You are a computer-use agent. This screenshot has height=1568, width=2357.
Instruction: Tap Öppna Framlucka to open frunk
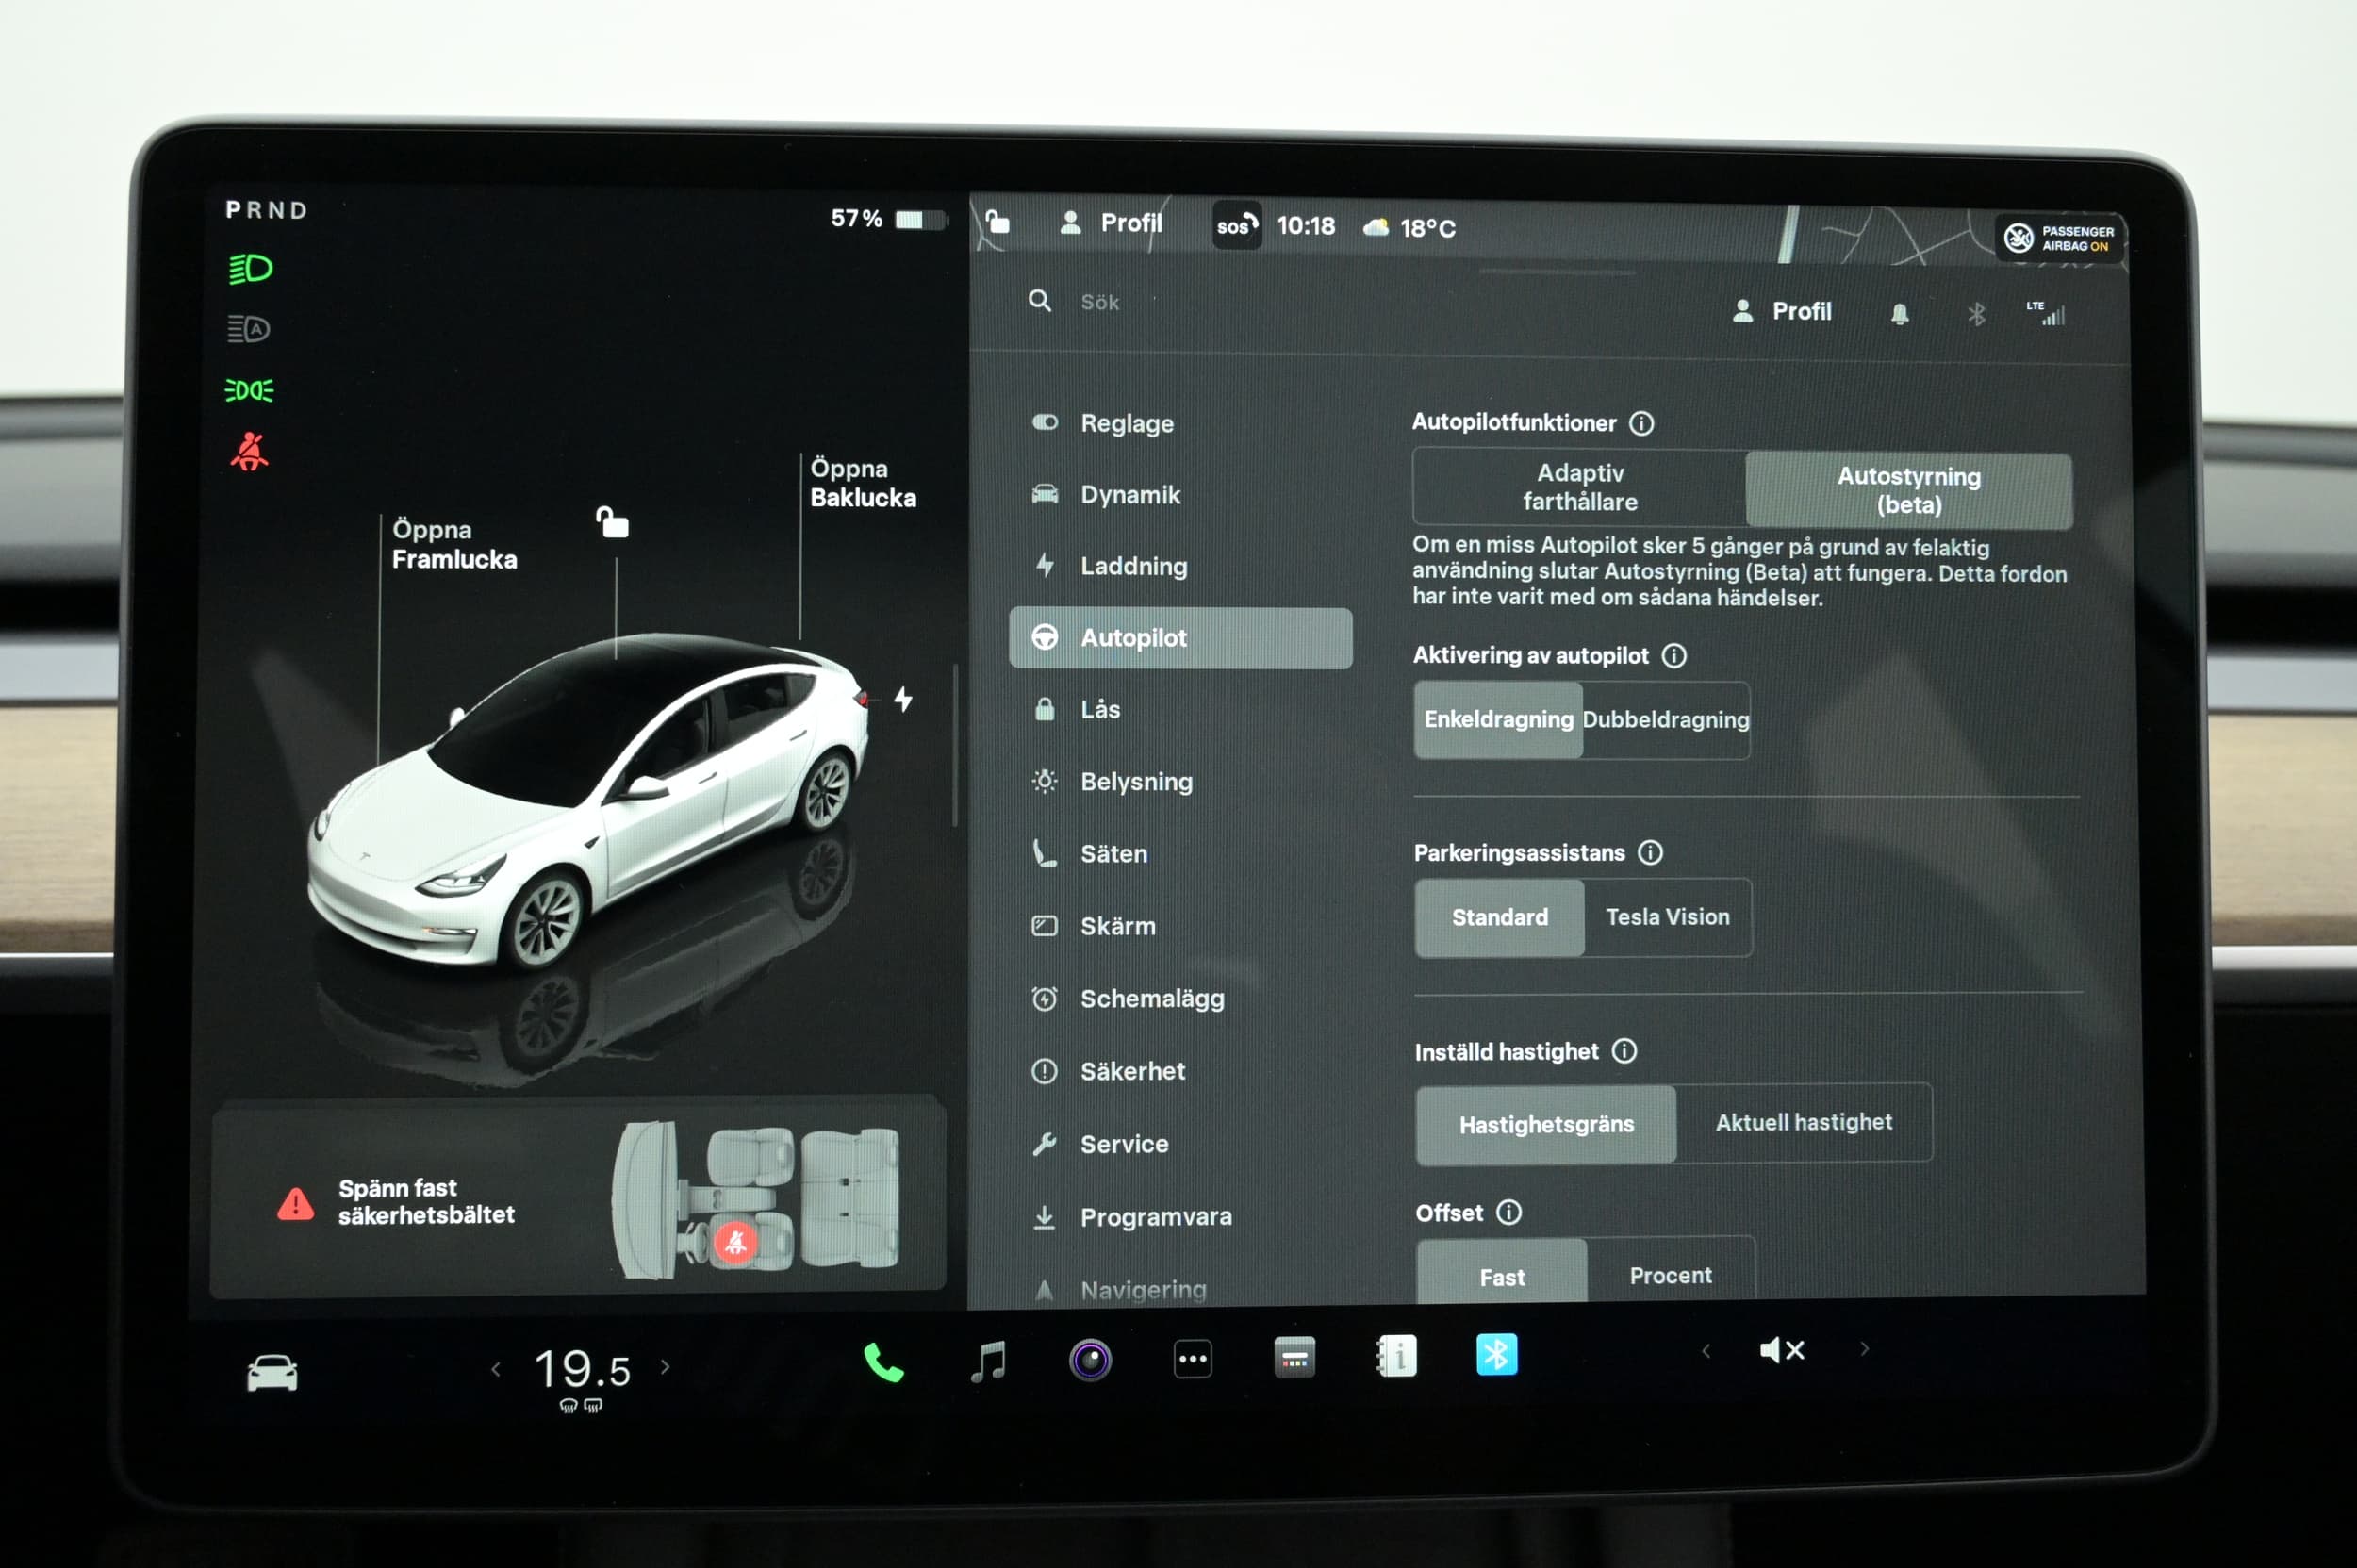click(x=454, y=544)
